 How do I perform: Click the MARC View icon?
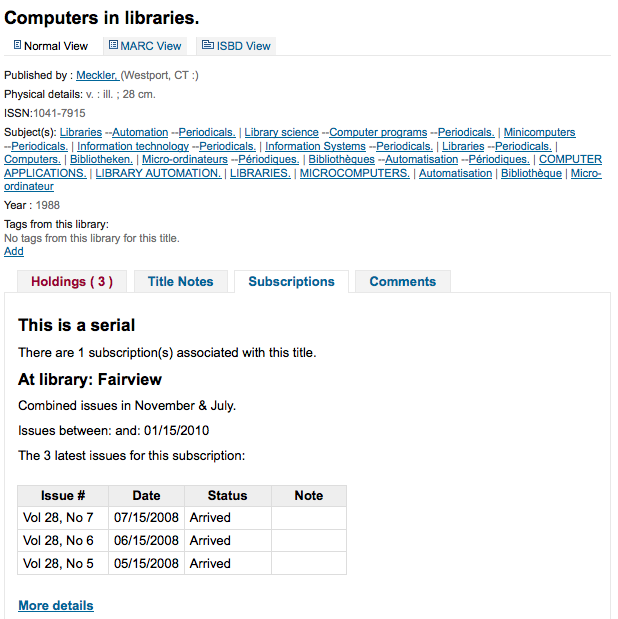(113, 45)
